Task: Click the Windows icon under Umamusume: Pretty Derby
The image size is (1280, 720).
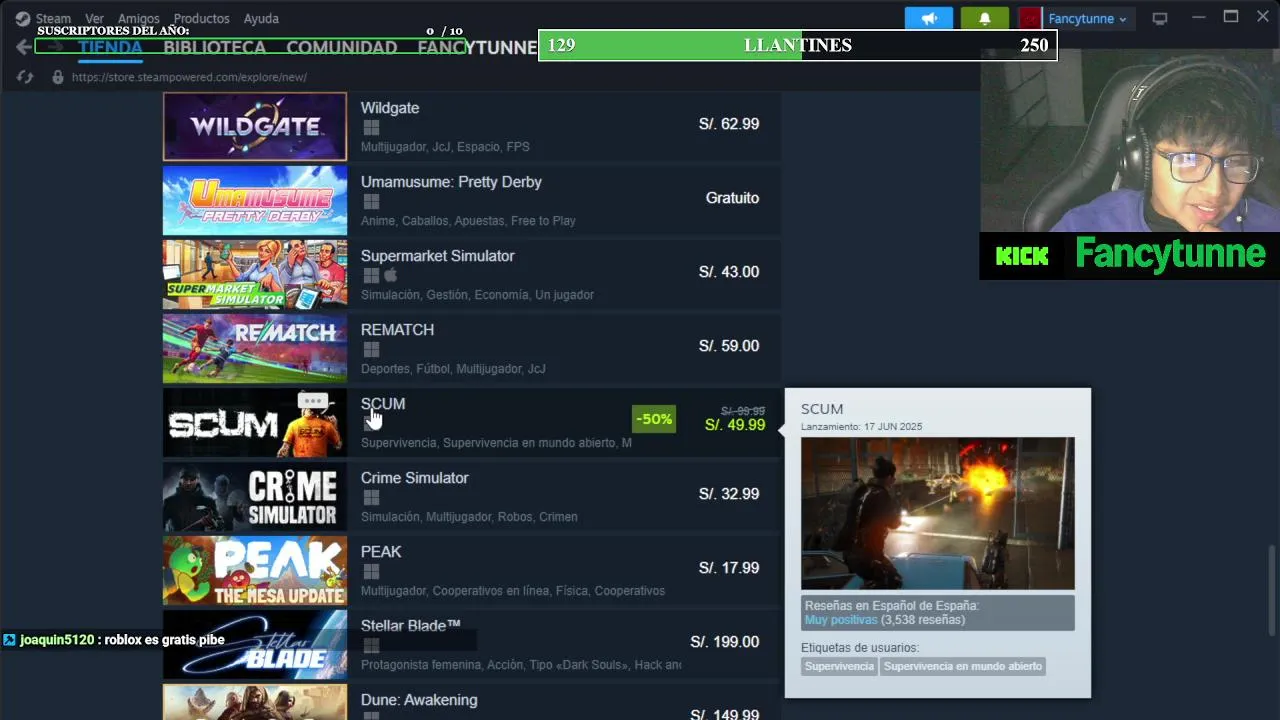Action: point(371,202)
